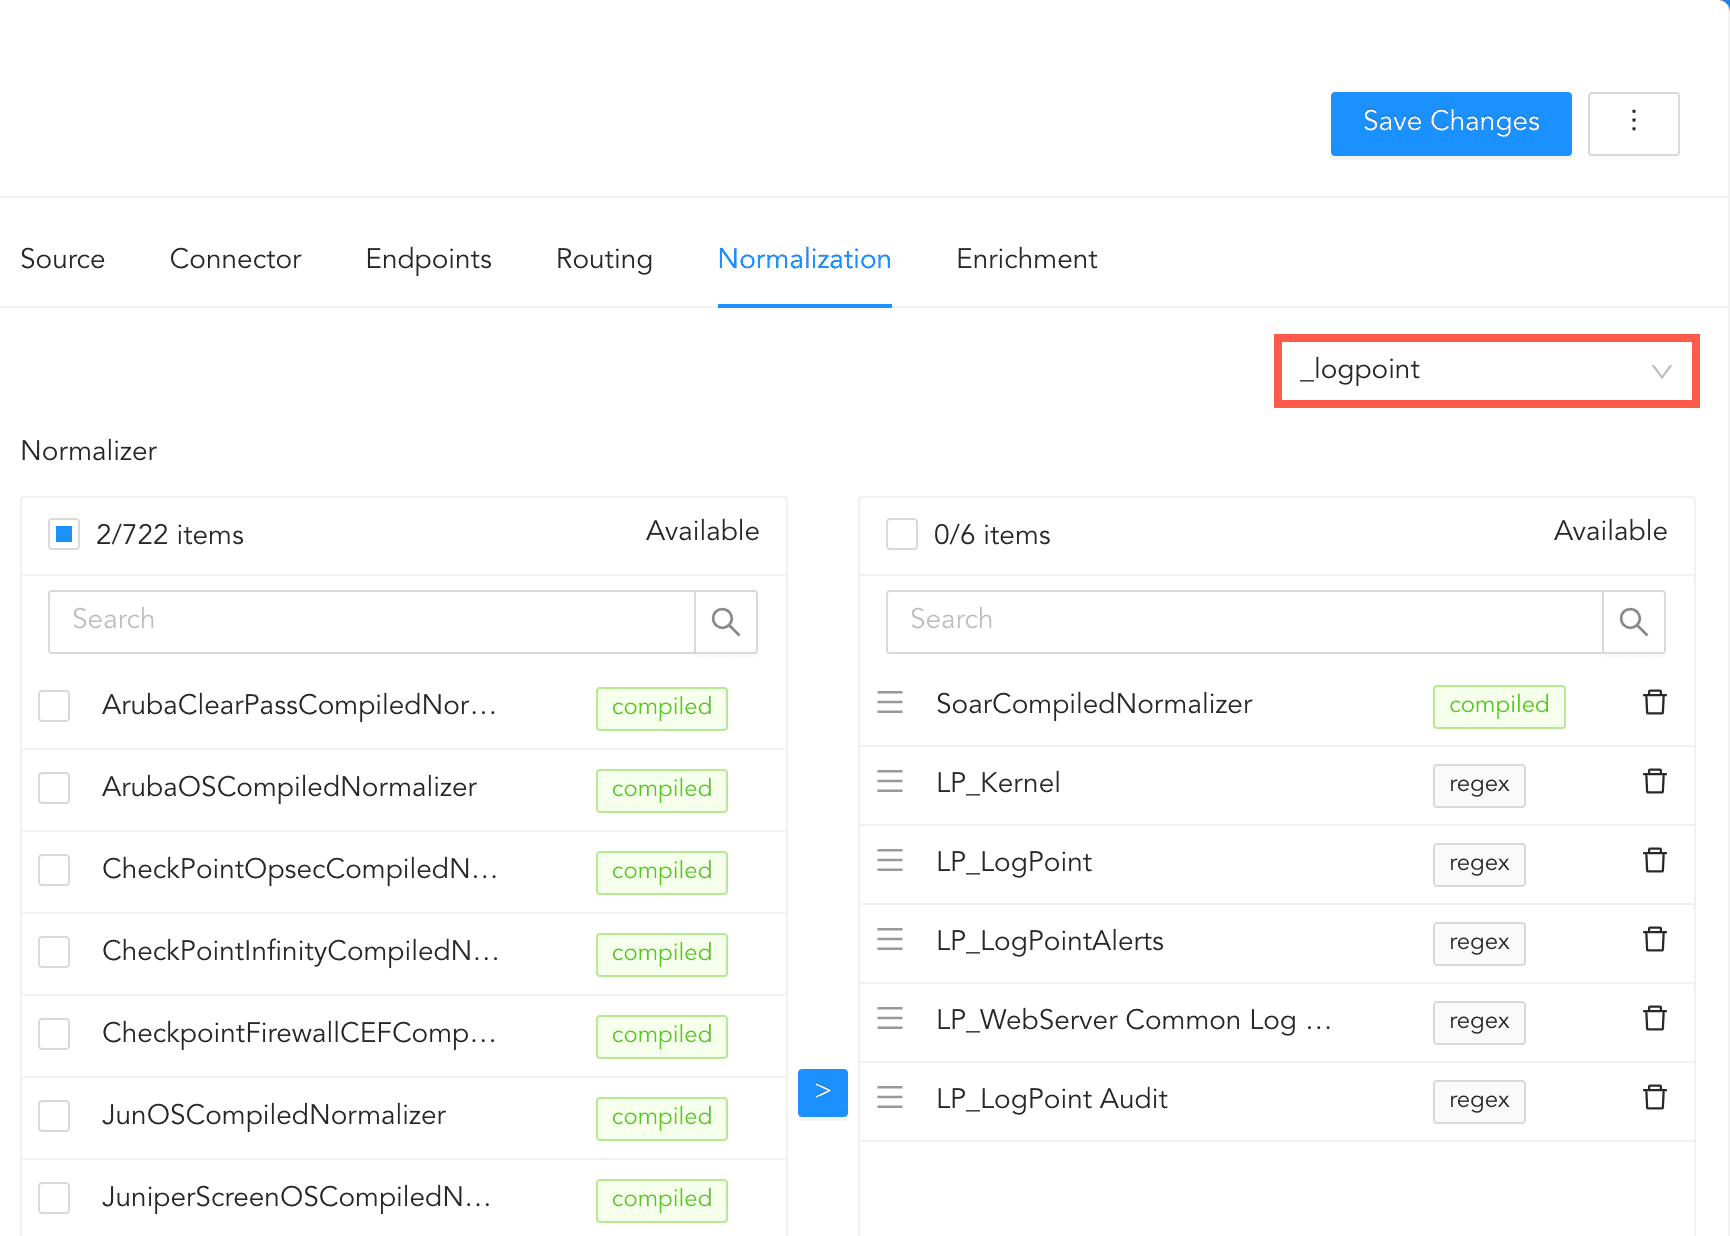Select the JunOSCompiledNormalizer checkbox
The height and width of the screenshot is (1236, 1730).
point(54,1116)
